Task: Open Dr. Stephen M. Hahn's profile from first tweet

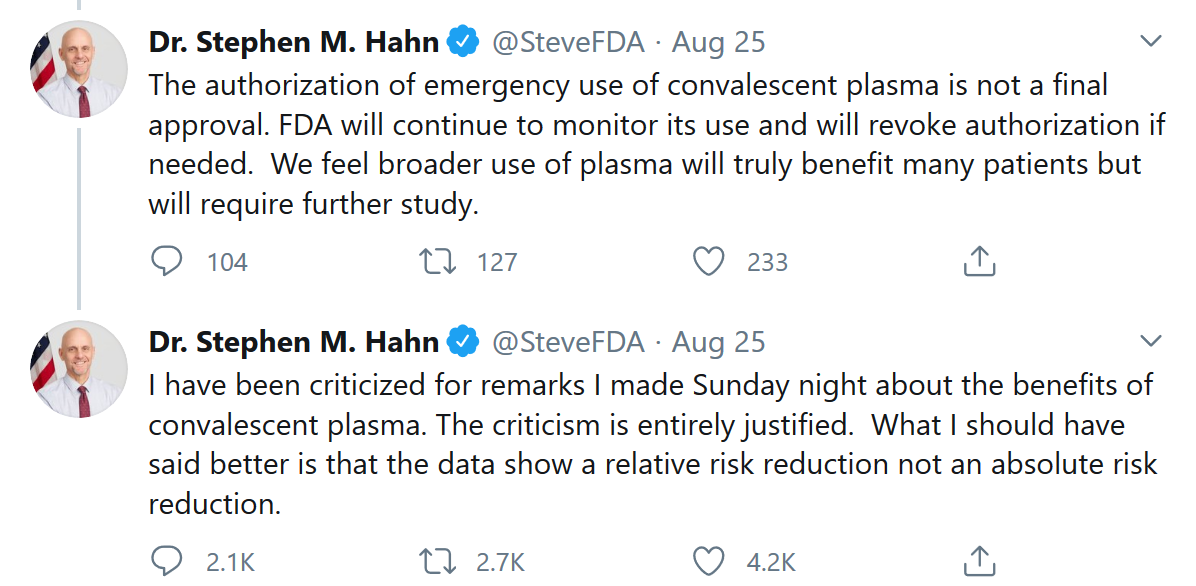Action: [294, 42]
